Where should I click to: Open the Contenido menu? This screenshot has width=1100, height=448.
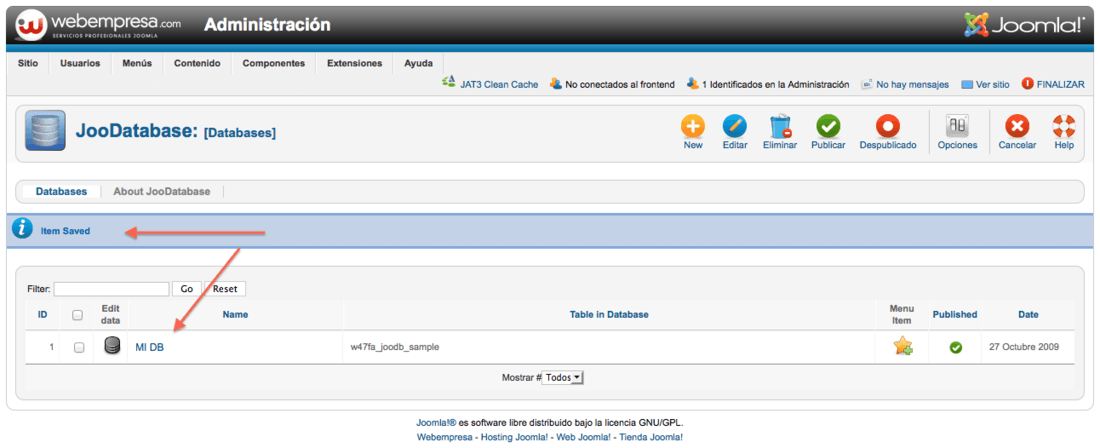(197, 63)
